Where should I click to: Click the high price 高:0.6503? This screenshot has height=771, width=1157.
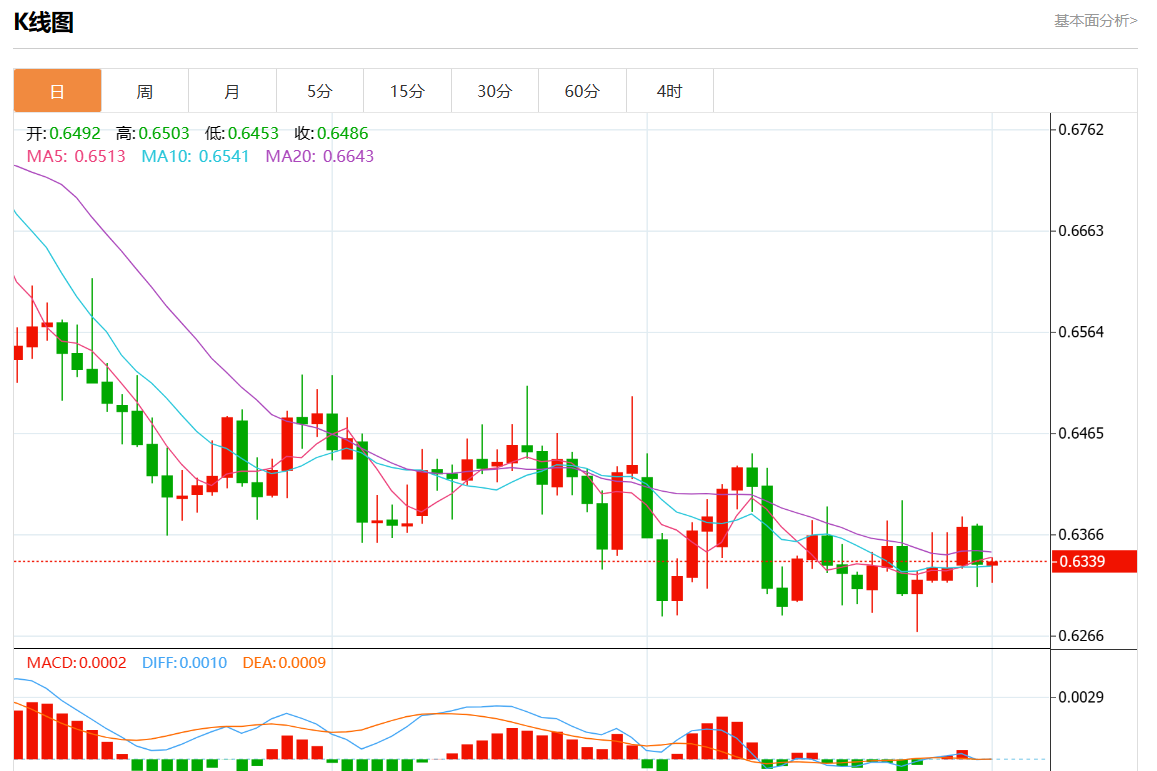click(x=153, y=134)
